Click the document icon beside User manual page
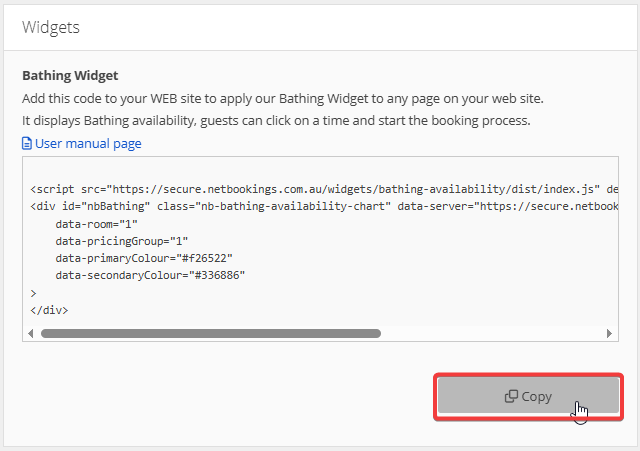Viewport: 640px width, 451px height. [27, 144]
